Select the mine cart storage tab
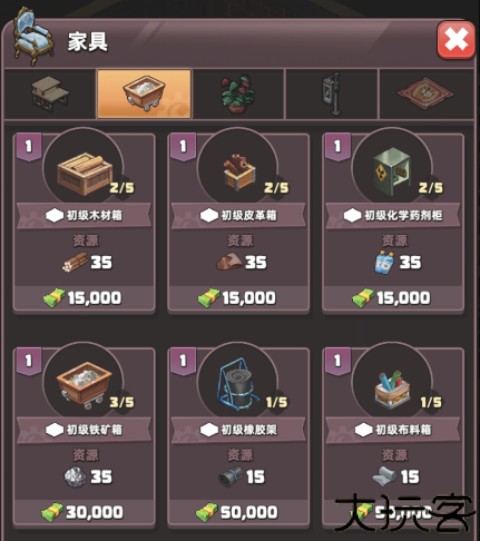This screenshot has width=480, height=541. [x=144, y=94]
